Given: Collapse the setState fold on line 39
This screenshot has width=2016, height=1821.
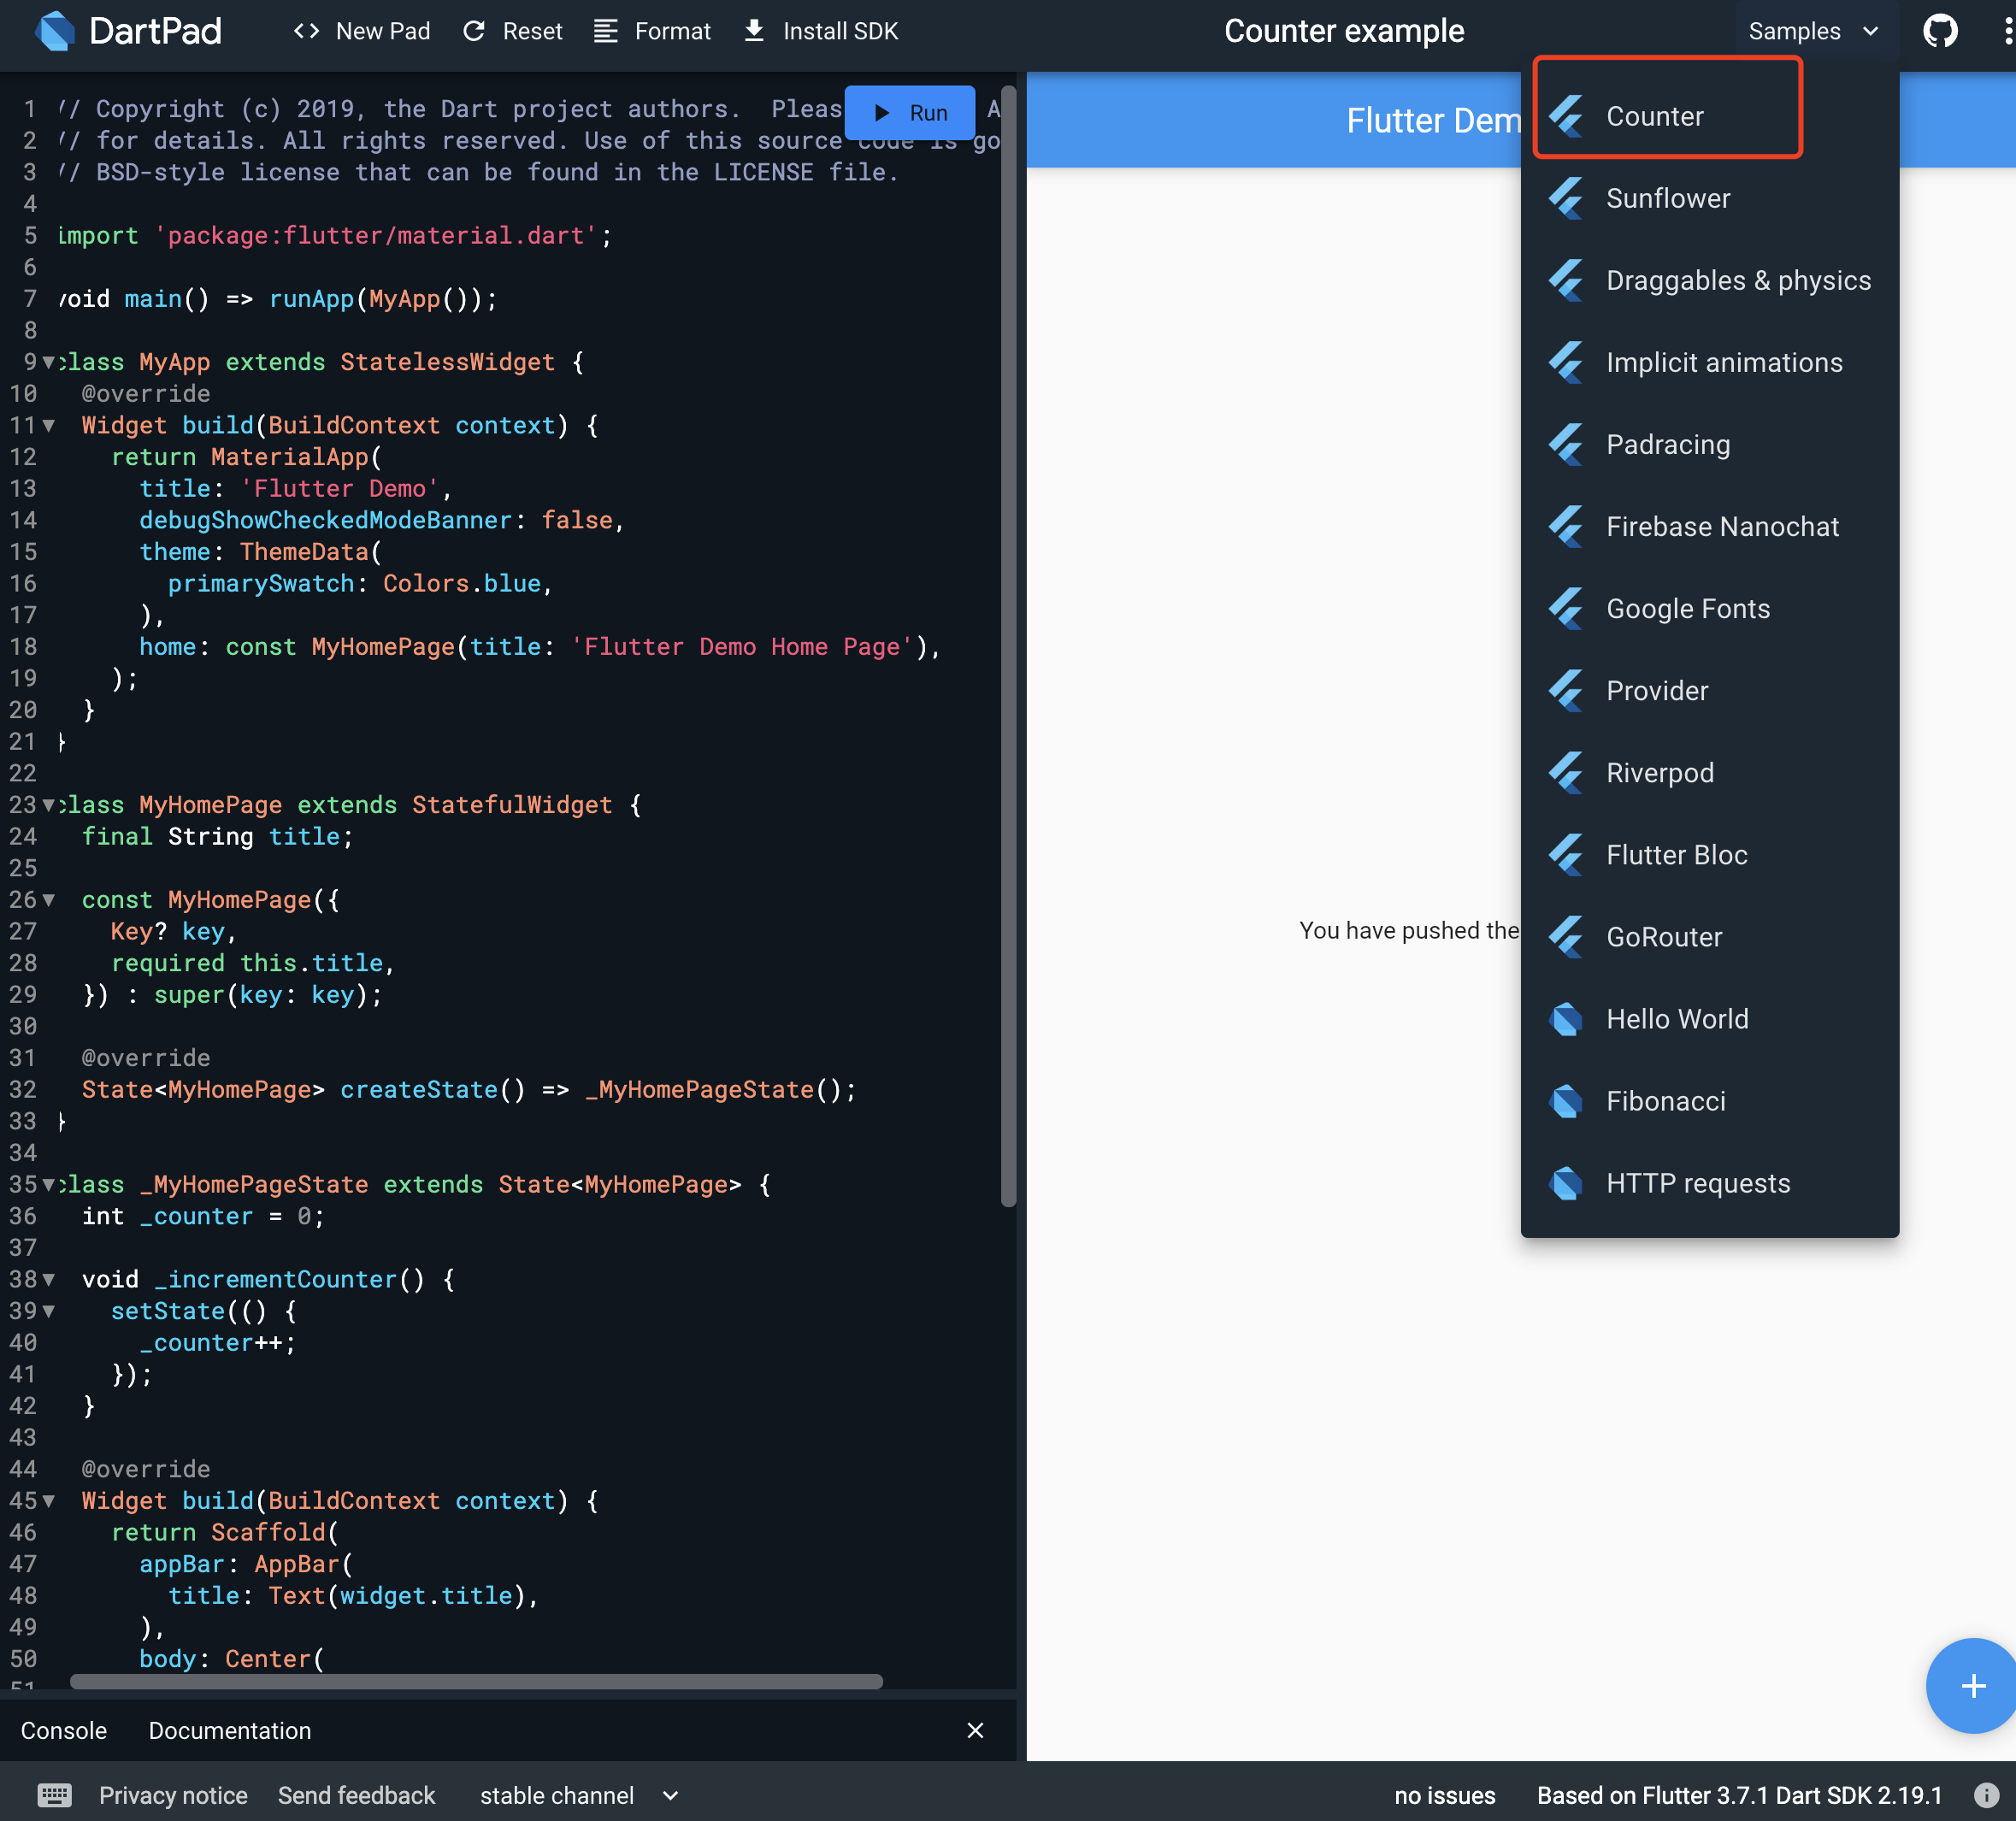Looking at the screenshot, I should [x=48, y=1311].
